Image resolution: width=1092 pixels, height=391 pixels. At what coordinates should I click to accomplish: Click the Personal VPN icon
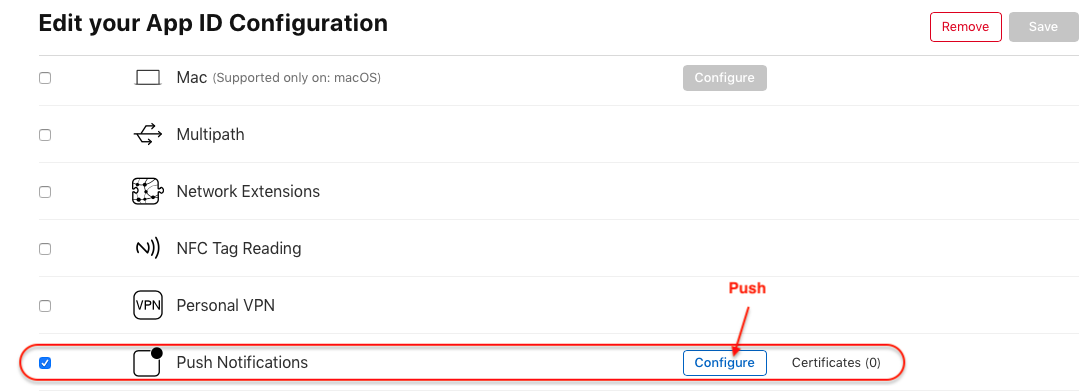pos(147,305)
